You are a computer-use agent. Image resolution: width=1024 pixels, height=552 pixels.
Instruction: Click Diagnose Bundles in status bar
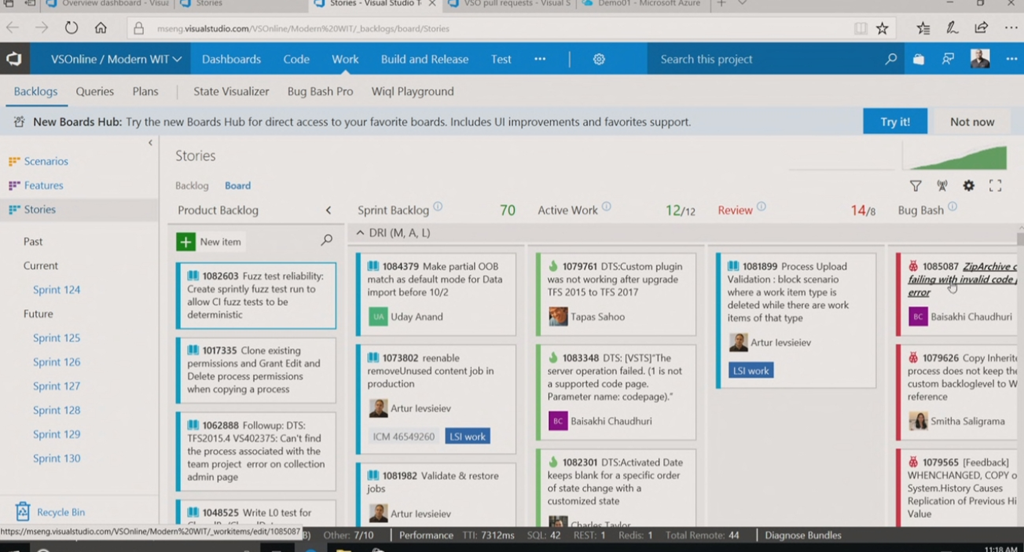click(x=803, y=535)
